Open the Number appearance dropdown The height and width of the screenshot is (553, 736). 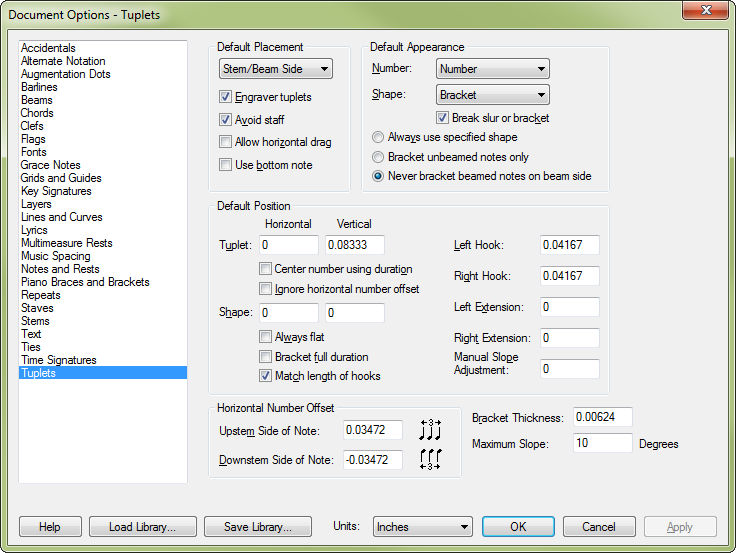click(492, 69)
